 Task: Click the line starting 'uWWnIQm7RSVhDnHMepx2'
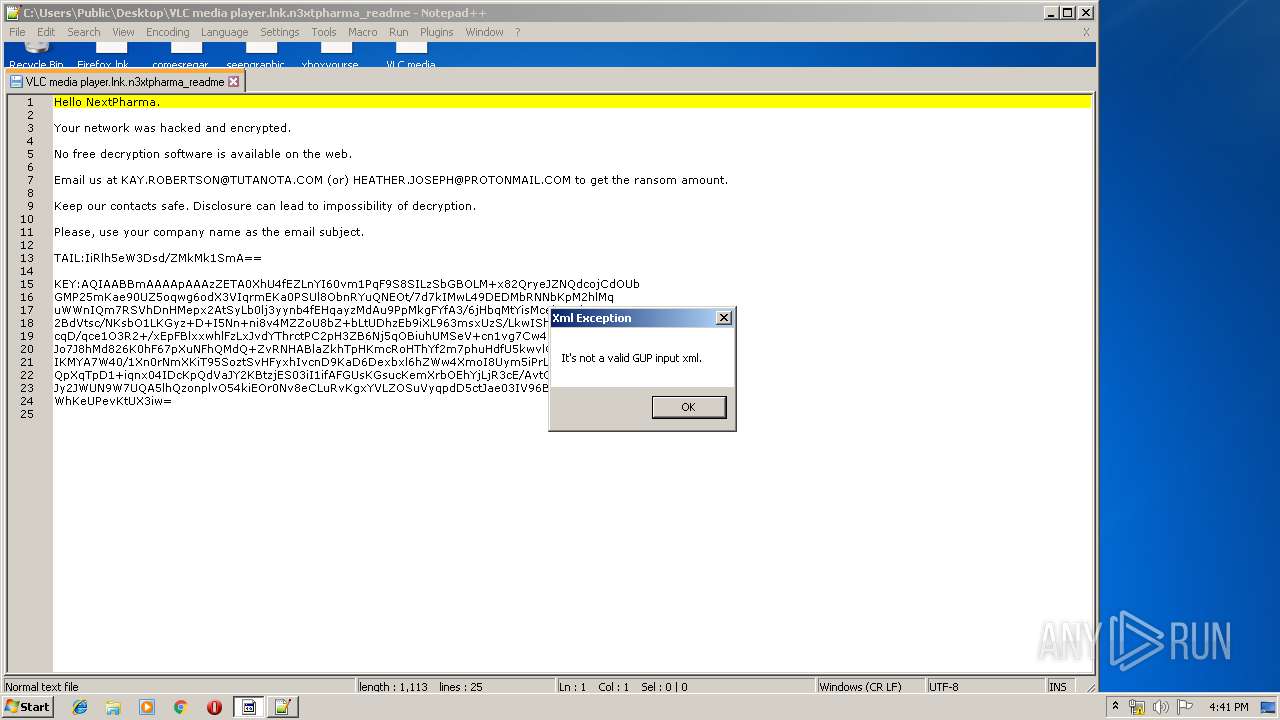tap(301, 310)
